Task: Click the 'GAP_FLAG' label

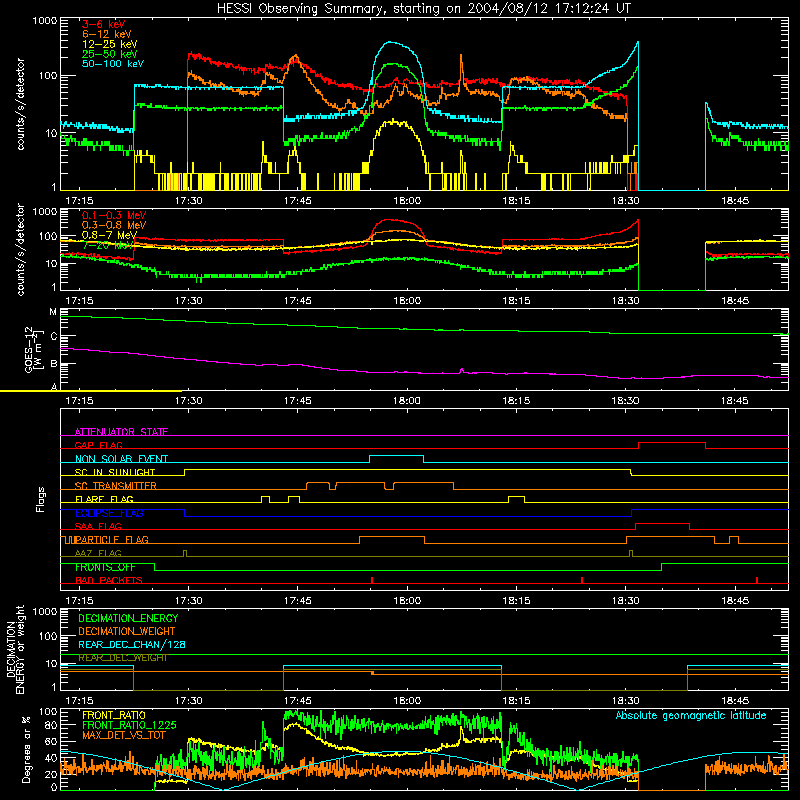Action: click(x=98, y=445)
